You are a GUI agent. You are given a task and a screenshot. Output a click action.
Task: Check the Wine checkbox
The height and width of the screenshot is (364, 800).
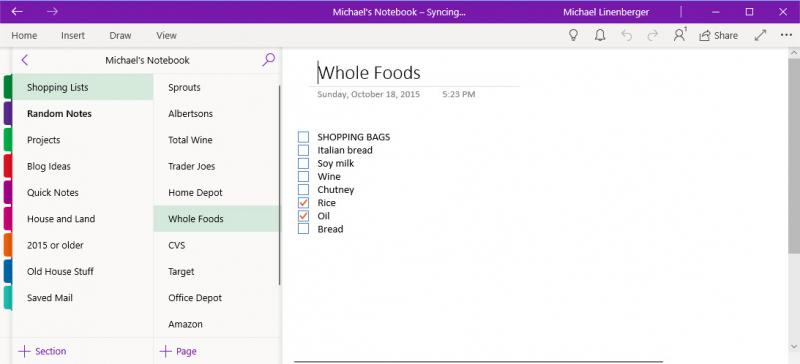pyautogui.click(x=304, y=177)
